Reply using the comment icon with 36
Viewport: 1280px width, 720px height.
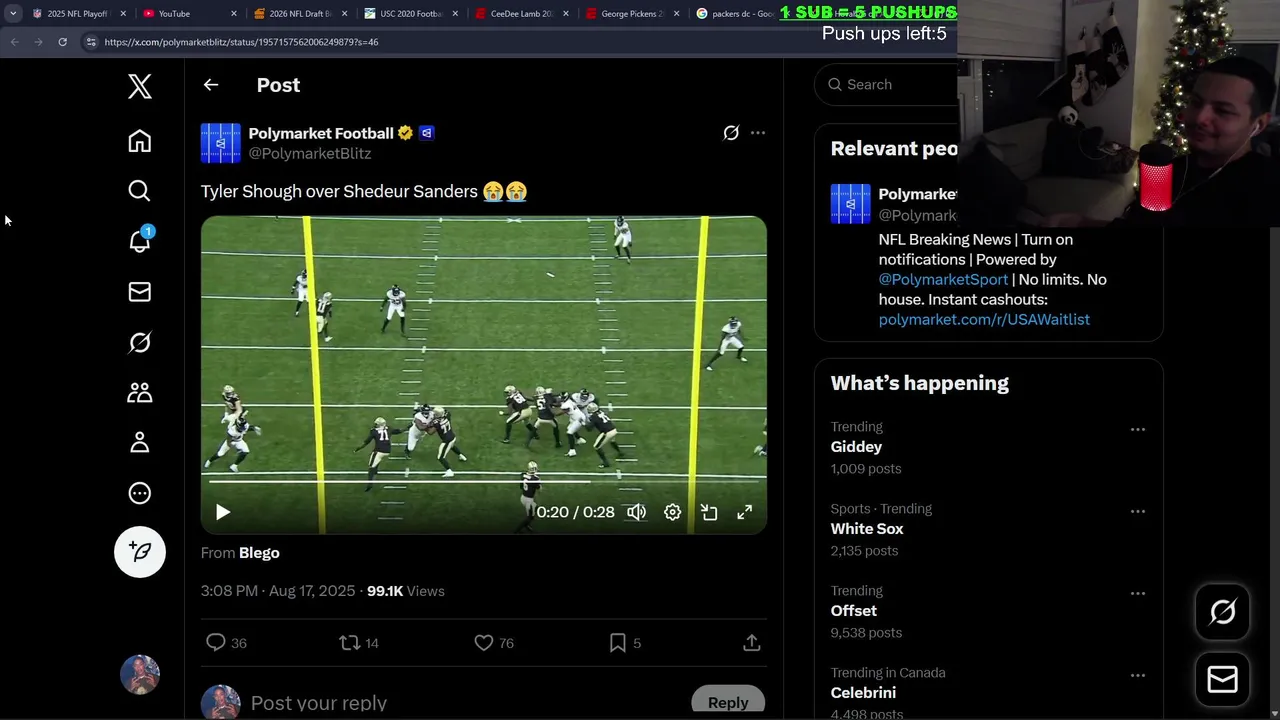(x=226, y=643)
